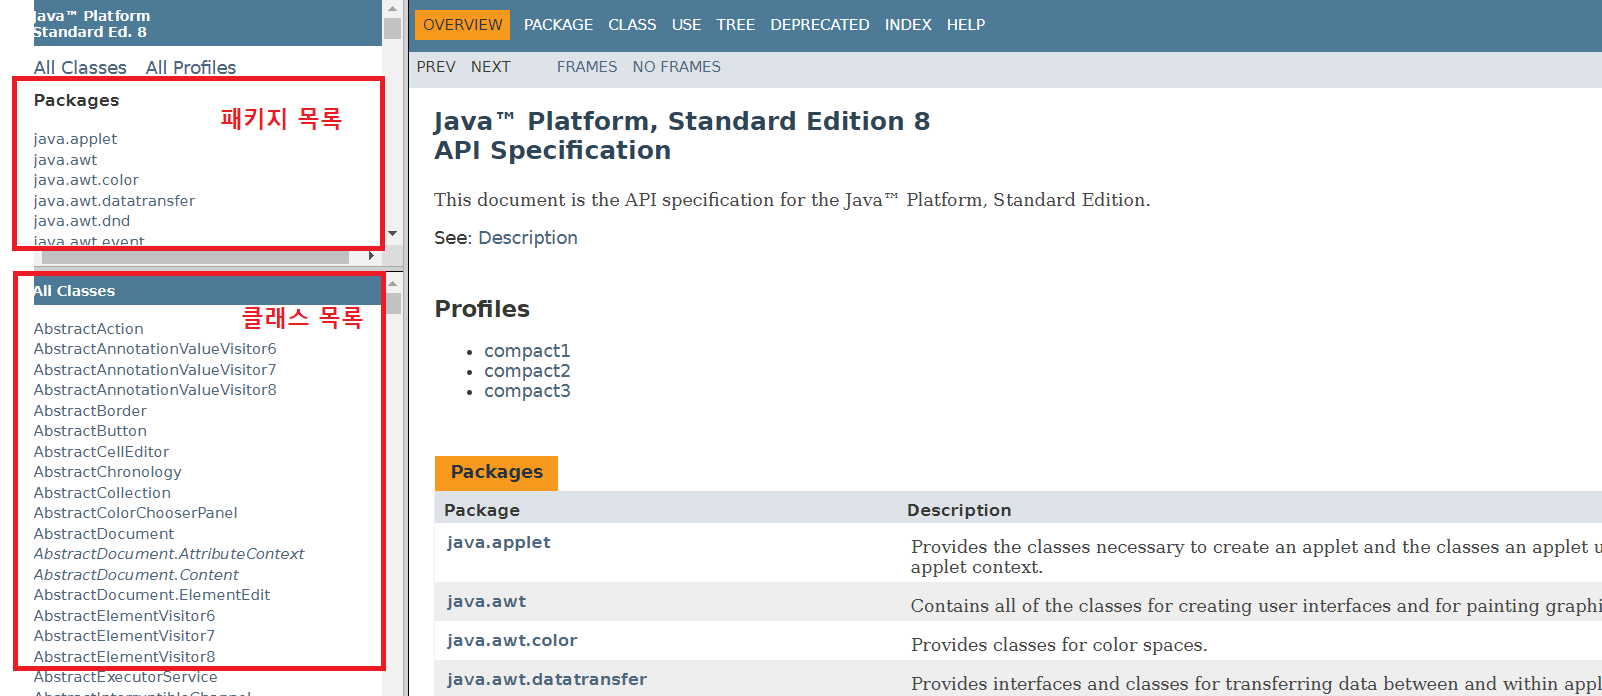Click the packages frame horizontal scrollbar thumb

195,257
